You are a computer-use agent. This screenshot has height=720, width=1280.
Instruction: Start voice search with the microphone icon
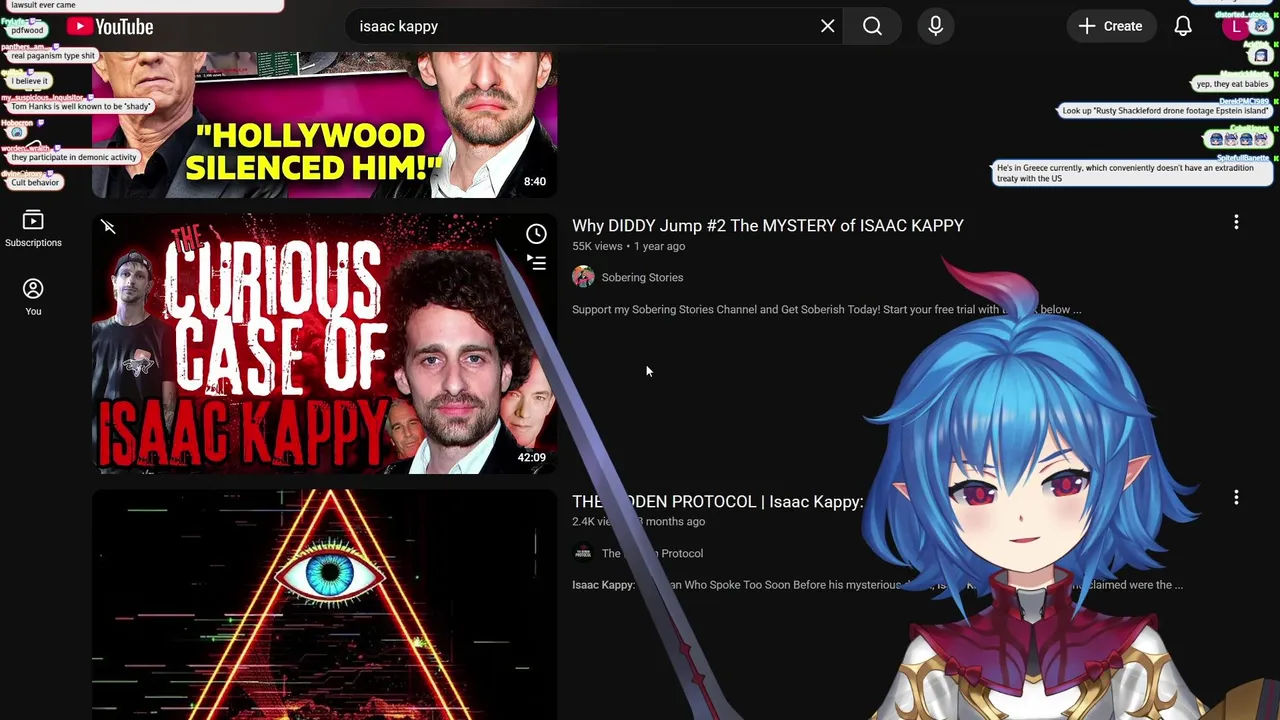coord(935,26)
